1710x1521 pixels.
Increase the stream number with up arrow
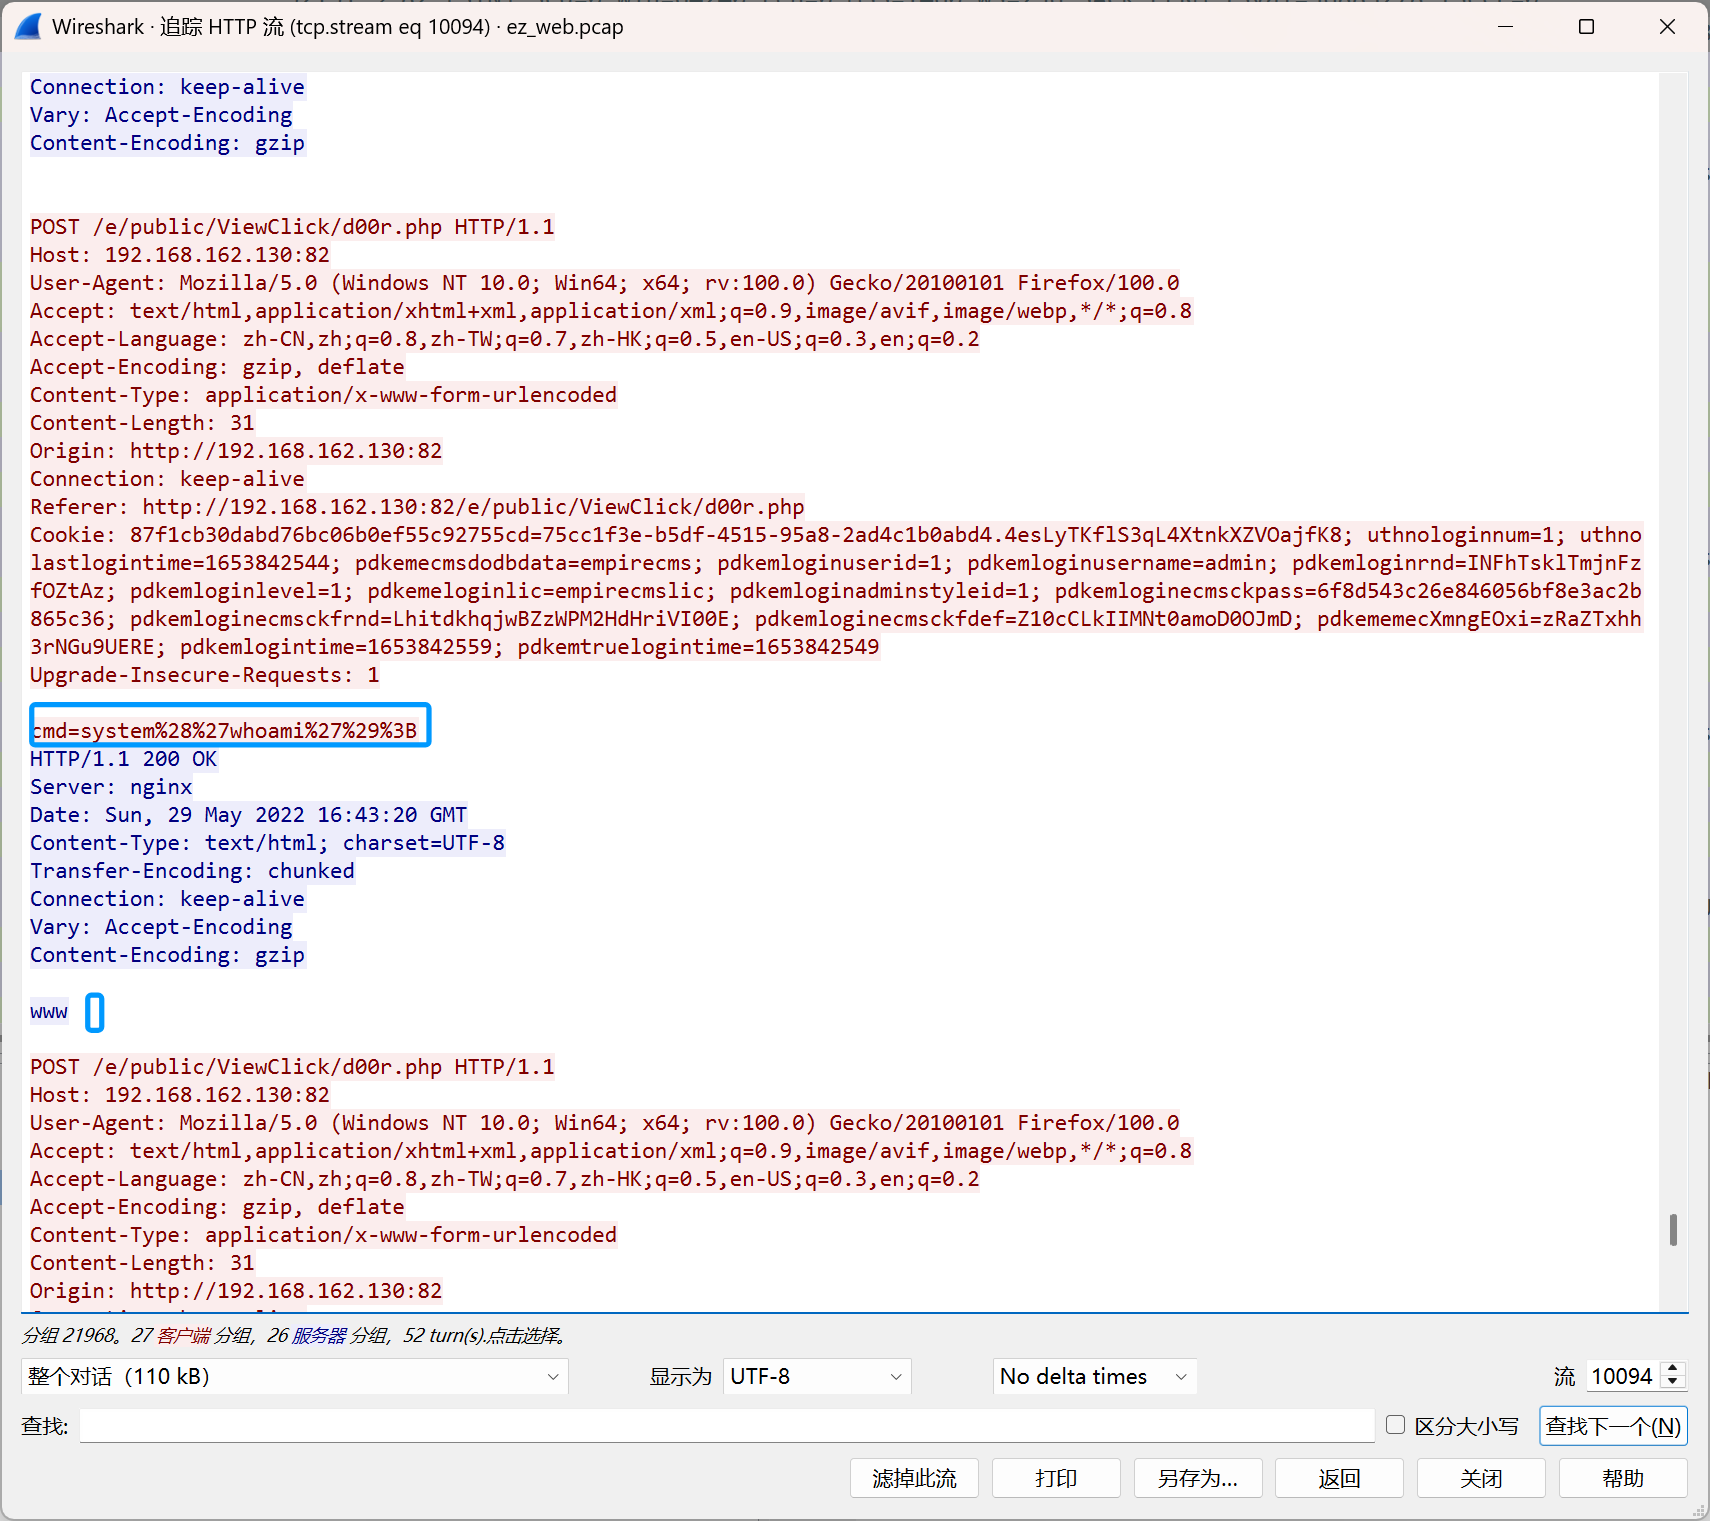[1673, 1369]
